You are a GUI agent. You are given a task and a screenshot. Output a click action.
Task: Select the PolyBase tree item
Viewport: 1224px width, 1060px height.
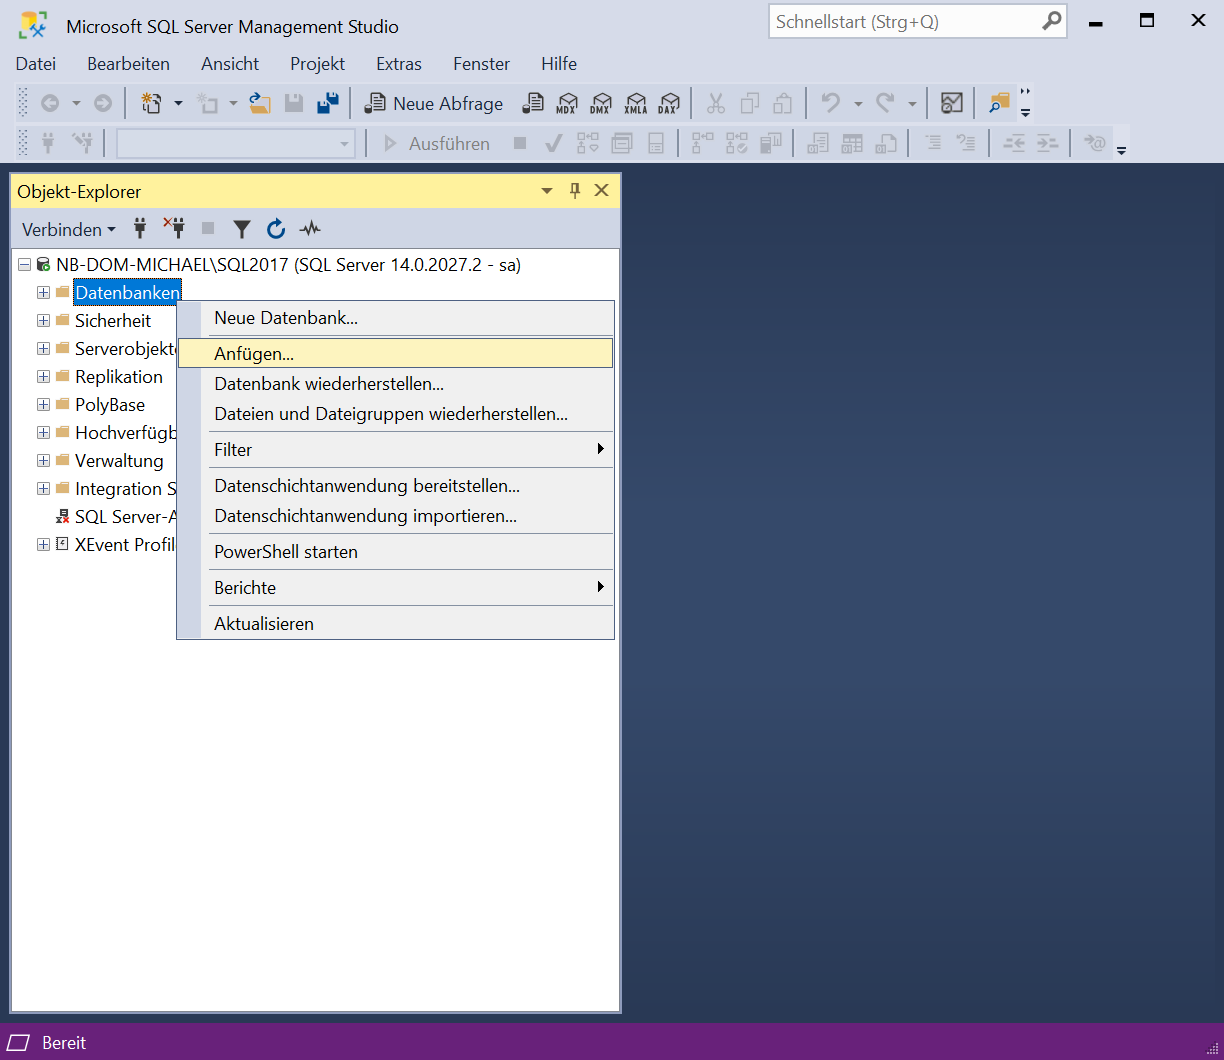pyautogui.click(x=110, y=405)
